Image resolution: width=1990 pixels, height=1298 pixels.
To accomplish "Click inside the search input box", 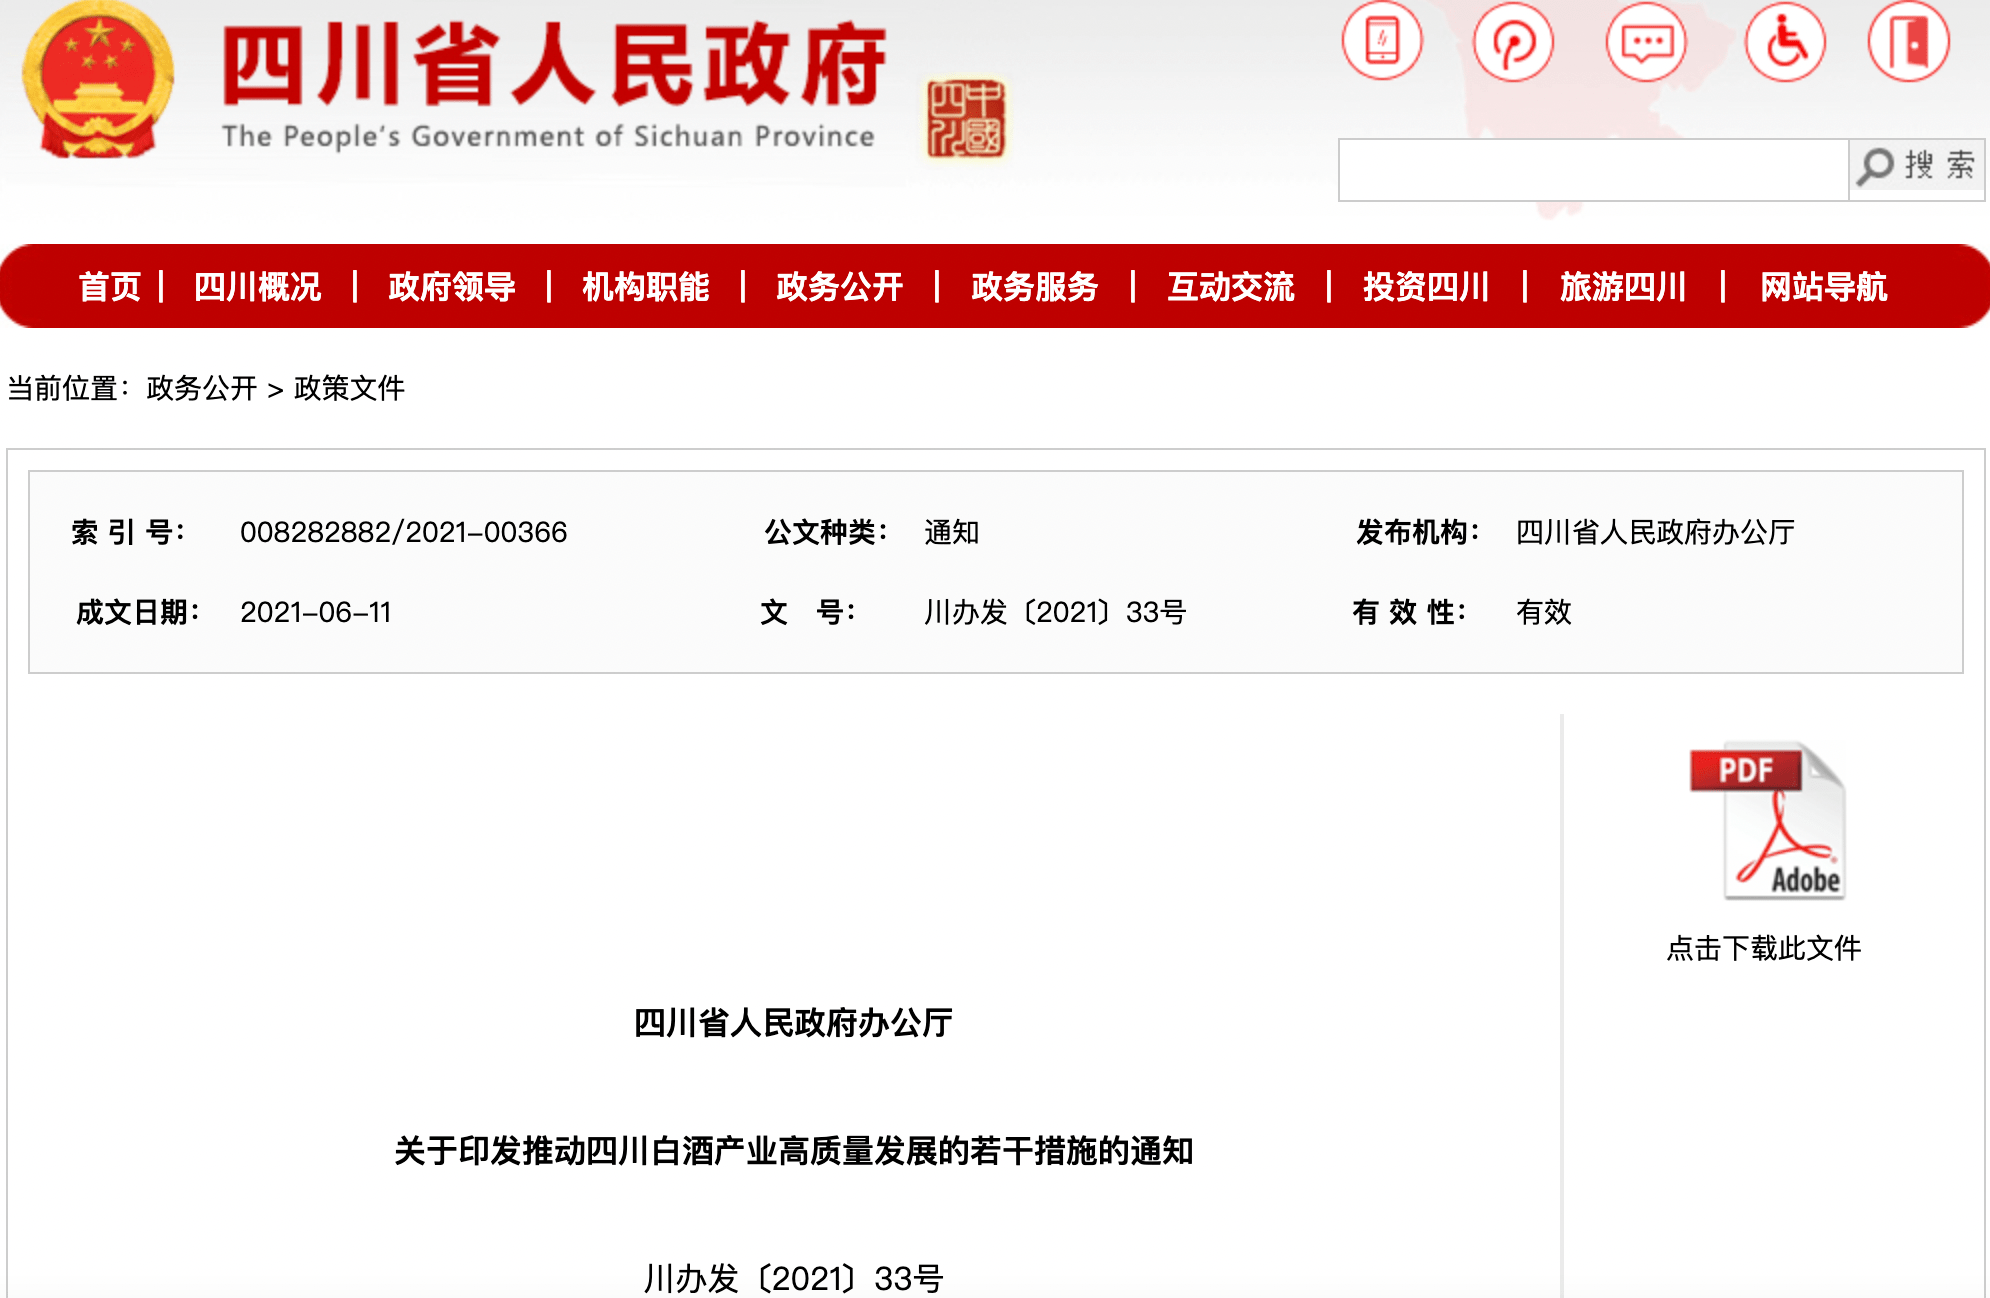I will (x=1592, y=170).
